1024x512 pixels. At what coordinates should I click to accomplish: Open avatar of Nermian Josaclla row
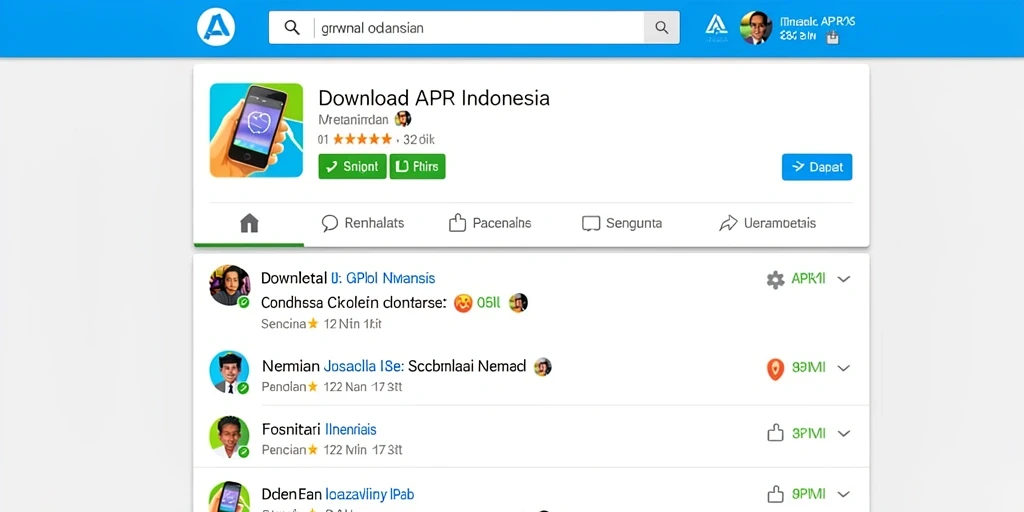tap(229, 372)
